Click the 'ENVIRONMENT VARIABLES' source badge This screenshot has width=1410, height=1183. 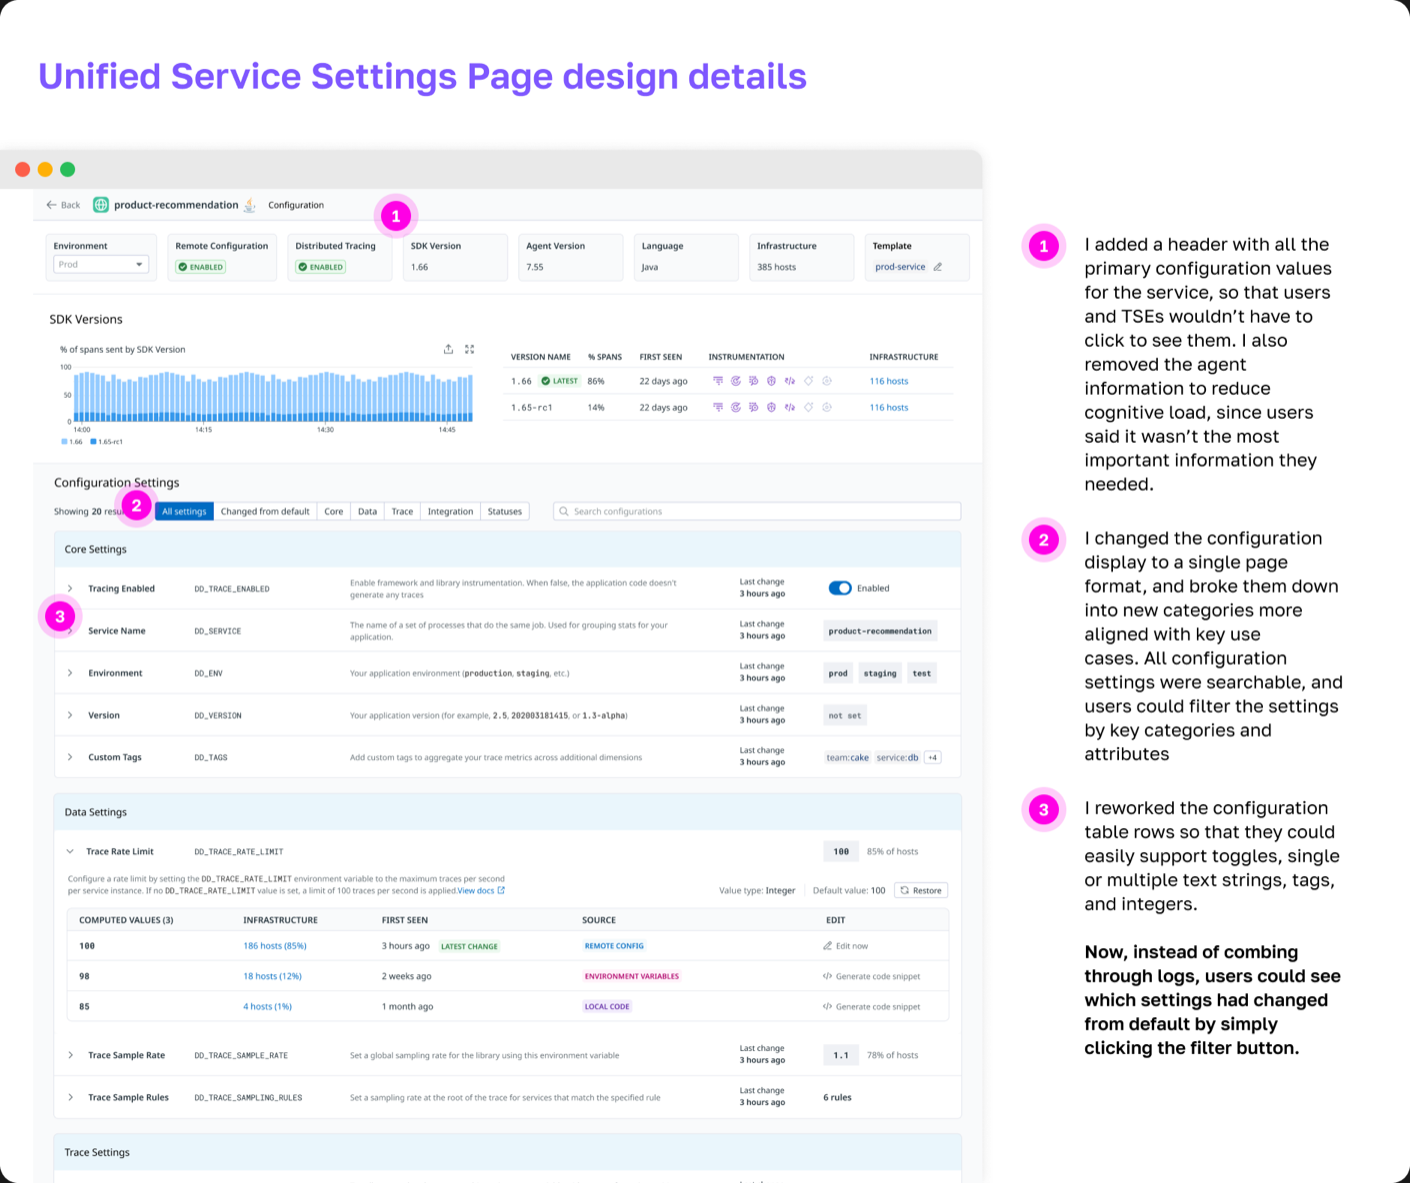(632, 976)
